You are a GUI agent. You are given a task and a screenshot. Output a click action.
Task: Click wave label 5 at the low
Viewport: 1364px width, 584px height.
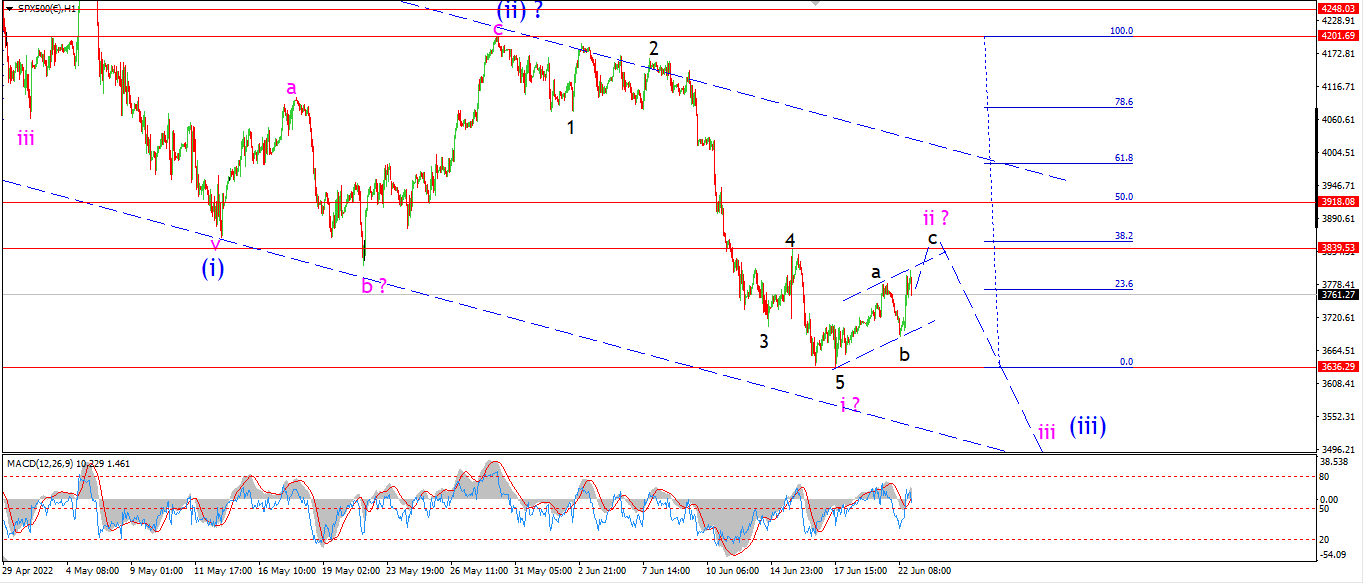(x=840, y=382)
